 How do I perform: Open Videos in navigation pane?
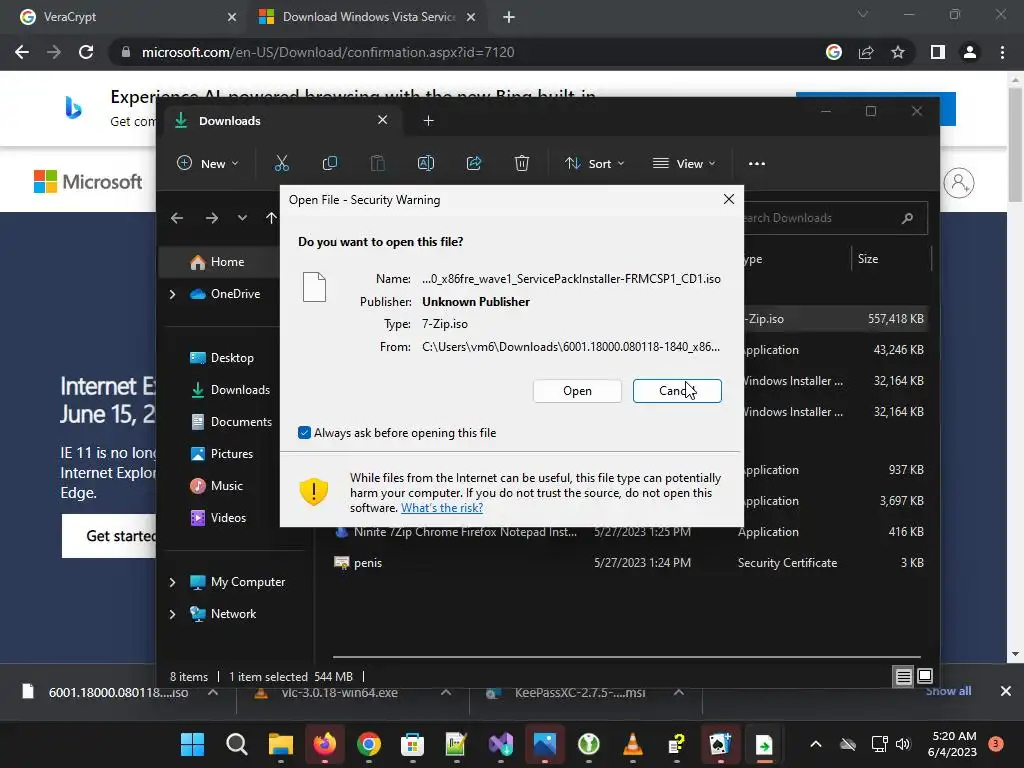(218, 518)
